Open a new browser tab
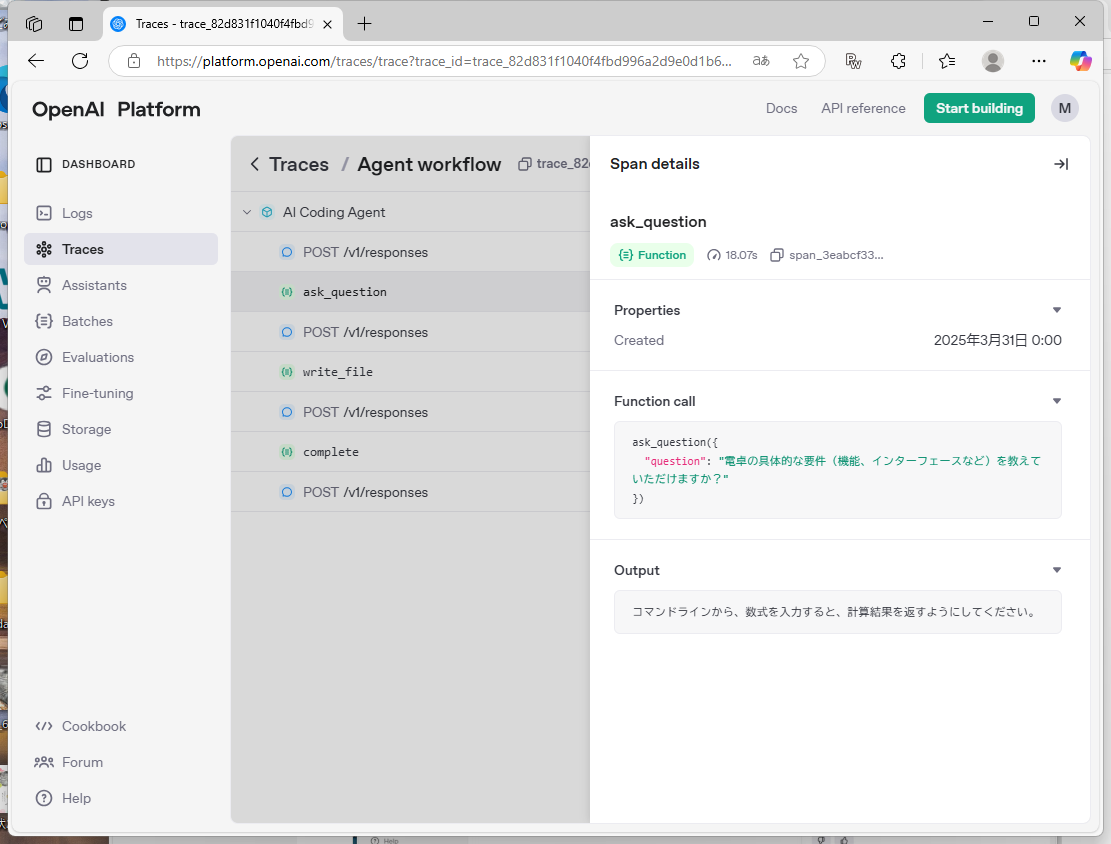 364,24
